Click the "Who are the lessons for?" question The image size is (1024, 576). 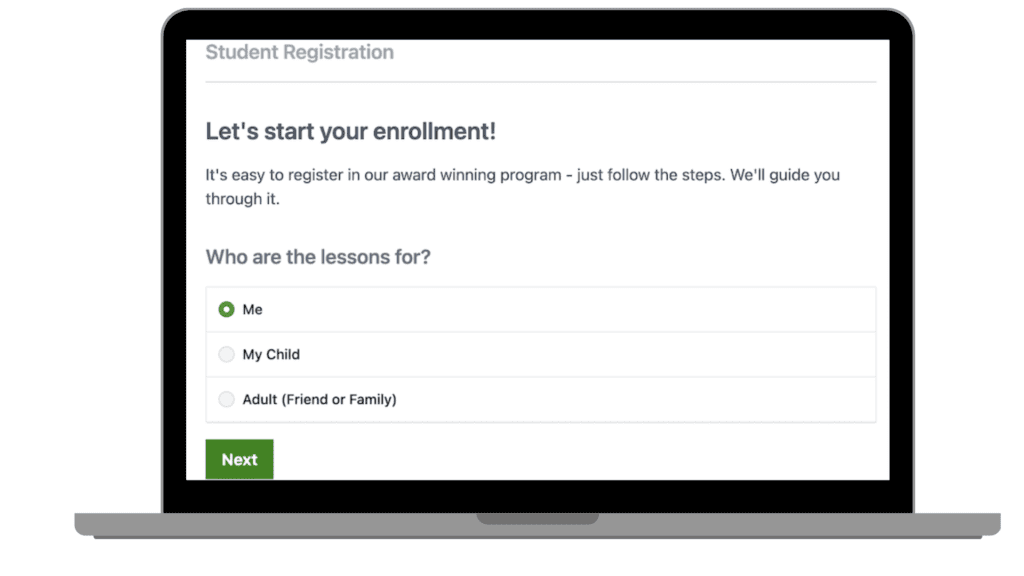(x=318, y=257)
